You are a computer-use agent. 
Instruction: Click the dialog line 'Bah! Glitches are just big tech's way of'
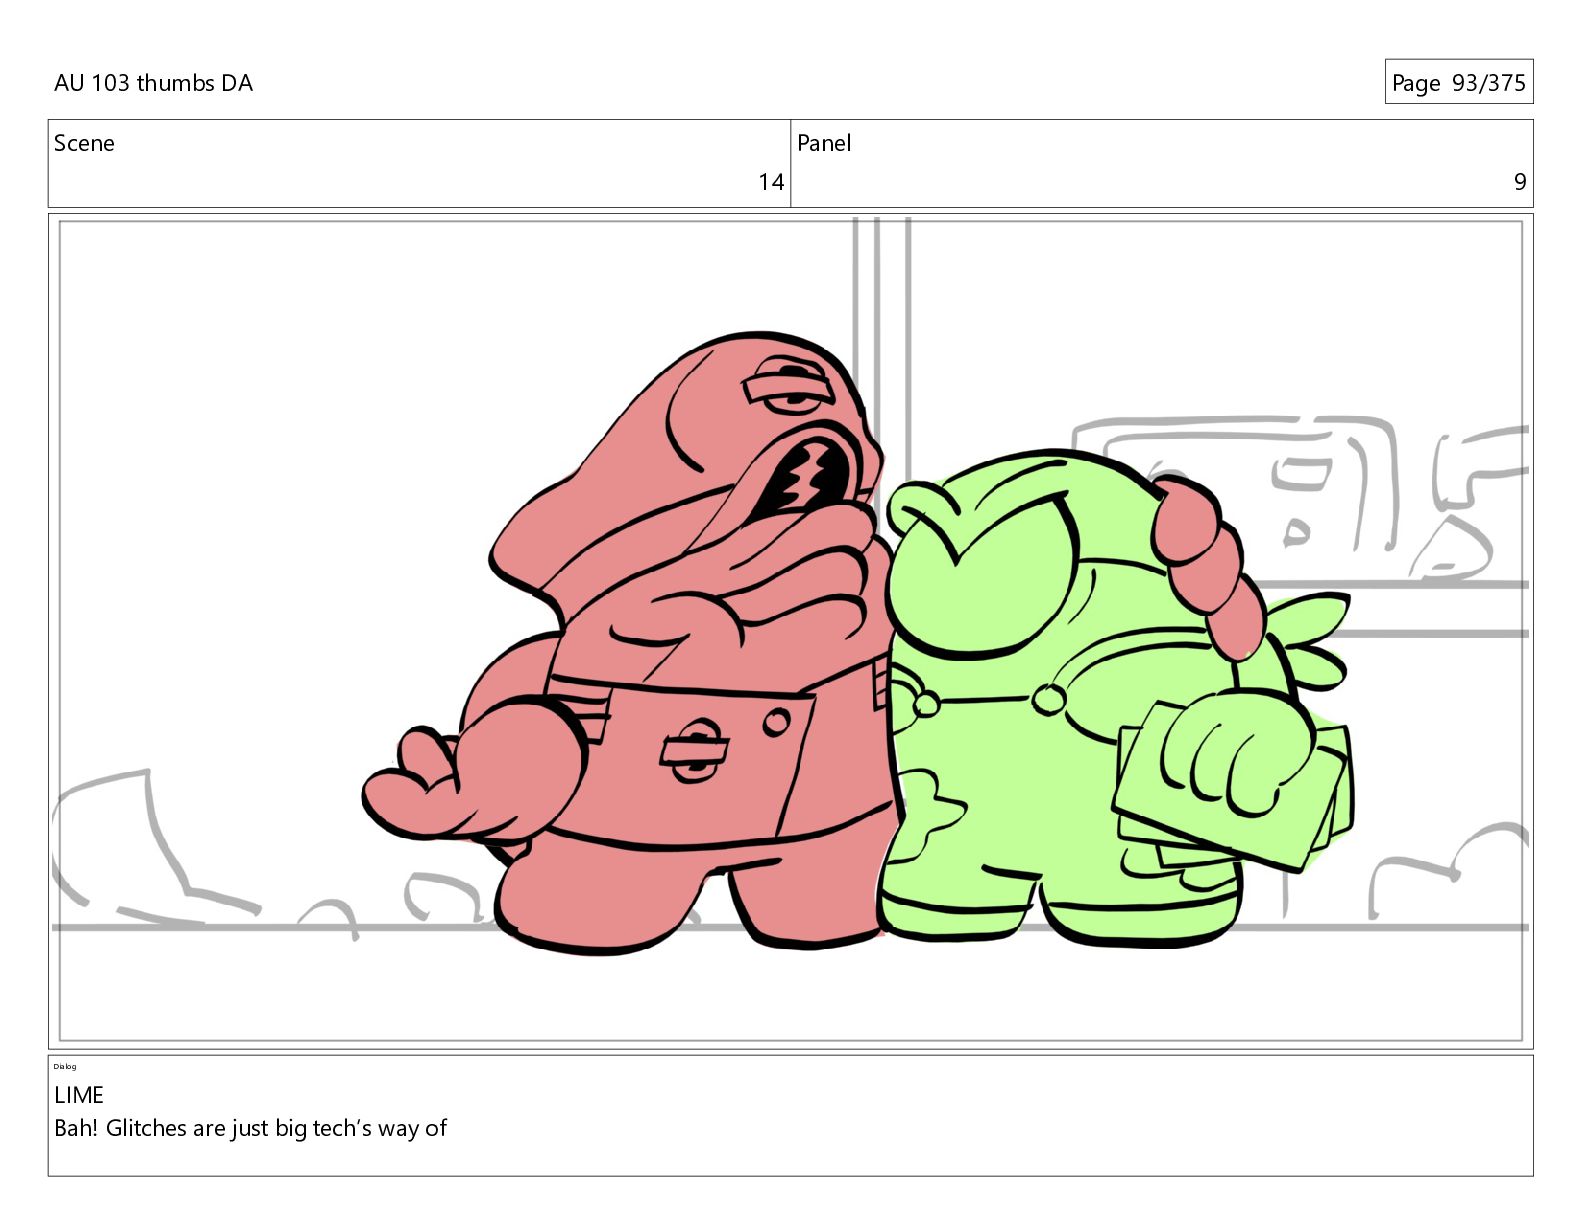click(x=250, y=1128)
